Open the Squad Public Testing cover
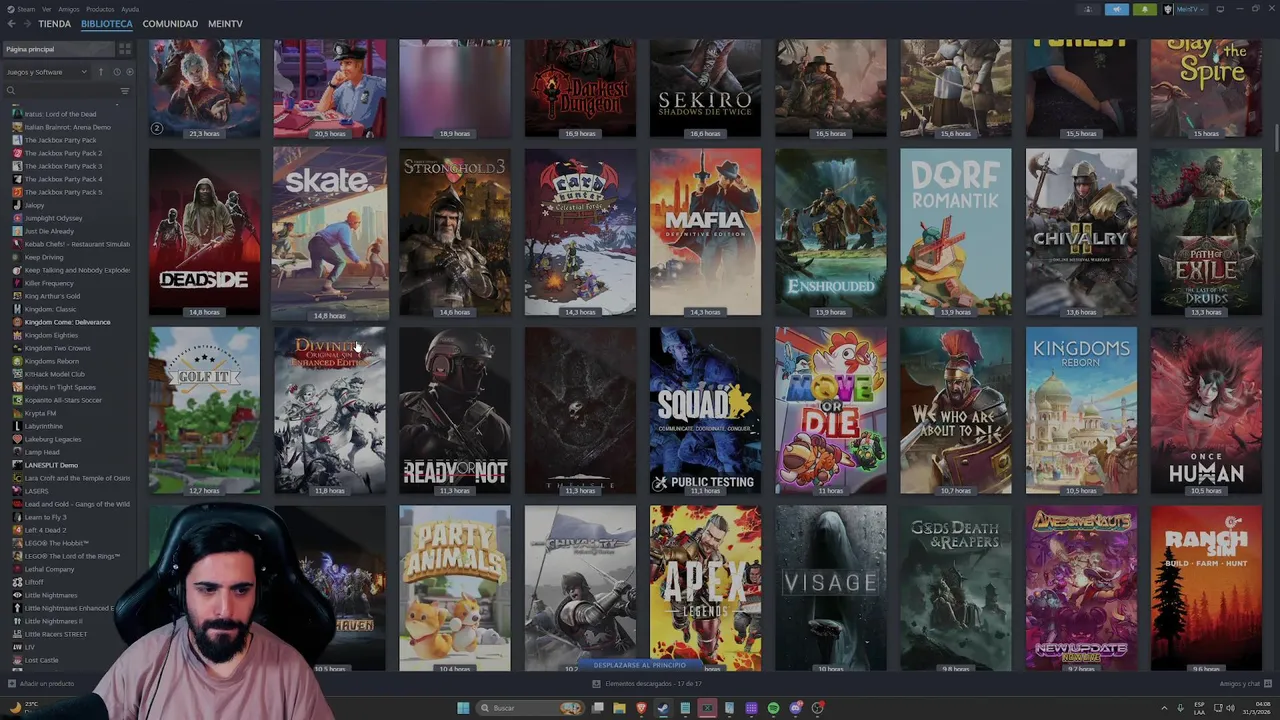The height and width of the screenshot is (720, 1280). pyautogui.click(x=705, y=411)
